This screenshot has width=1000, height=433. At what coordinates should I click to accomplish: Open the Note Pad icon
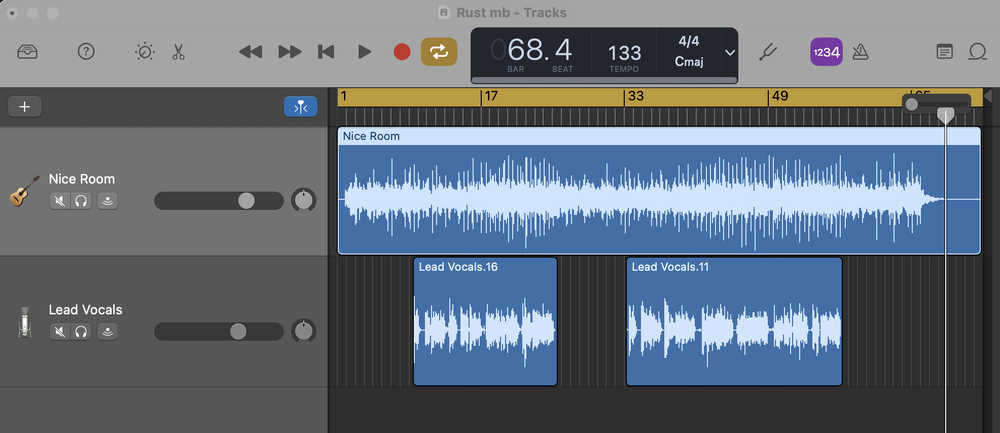(944, 51)
